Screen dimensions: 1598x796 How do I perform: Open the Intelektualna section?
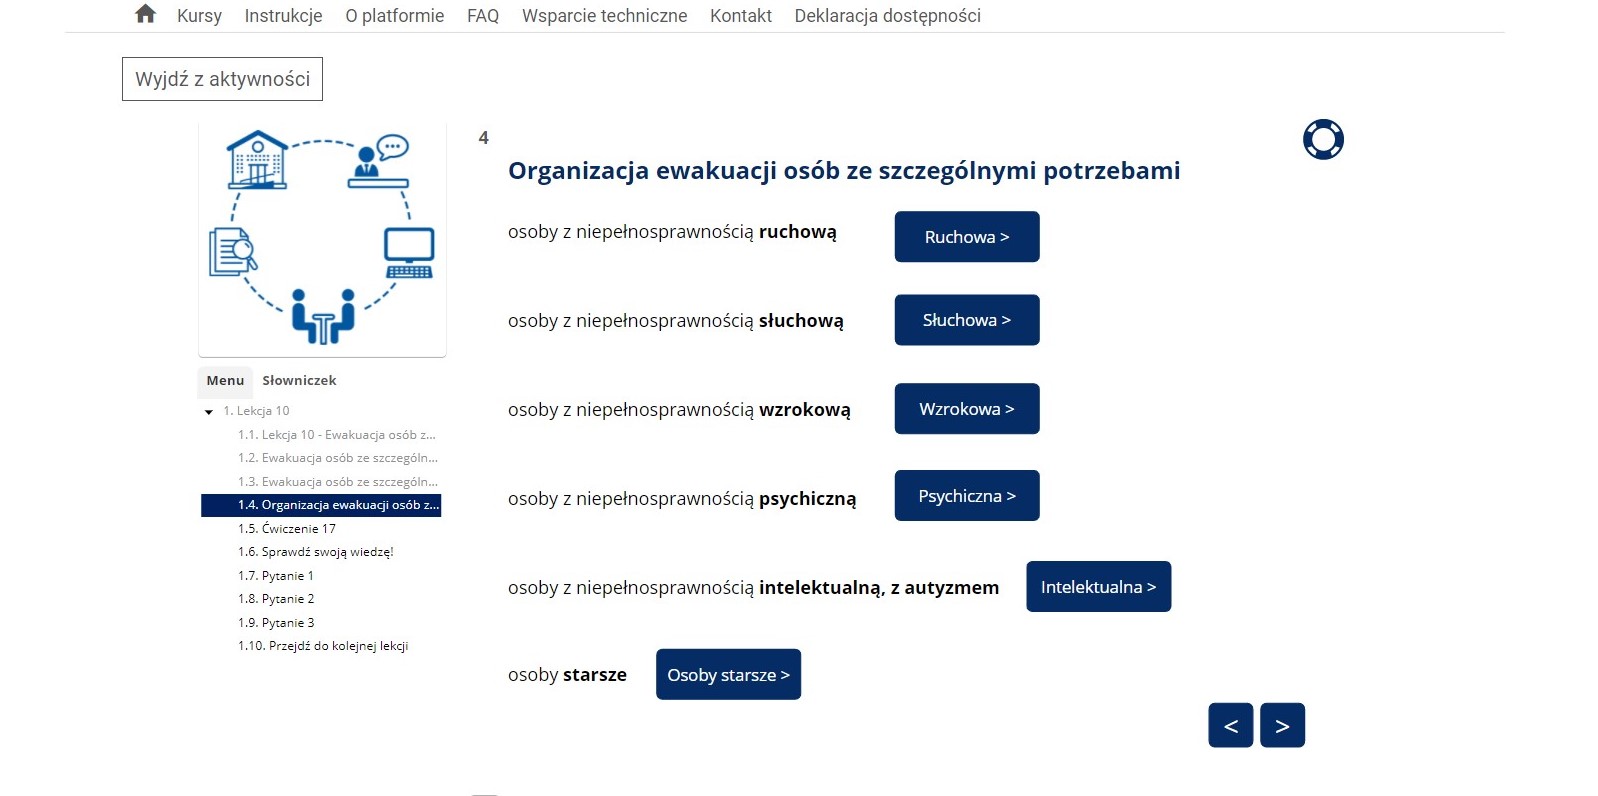[x=1098, y=587]
